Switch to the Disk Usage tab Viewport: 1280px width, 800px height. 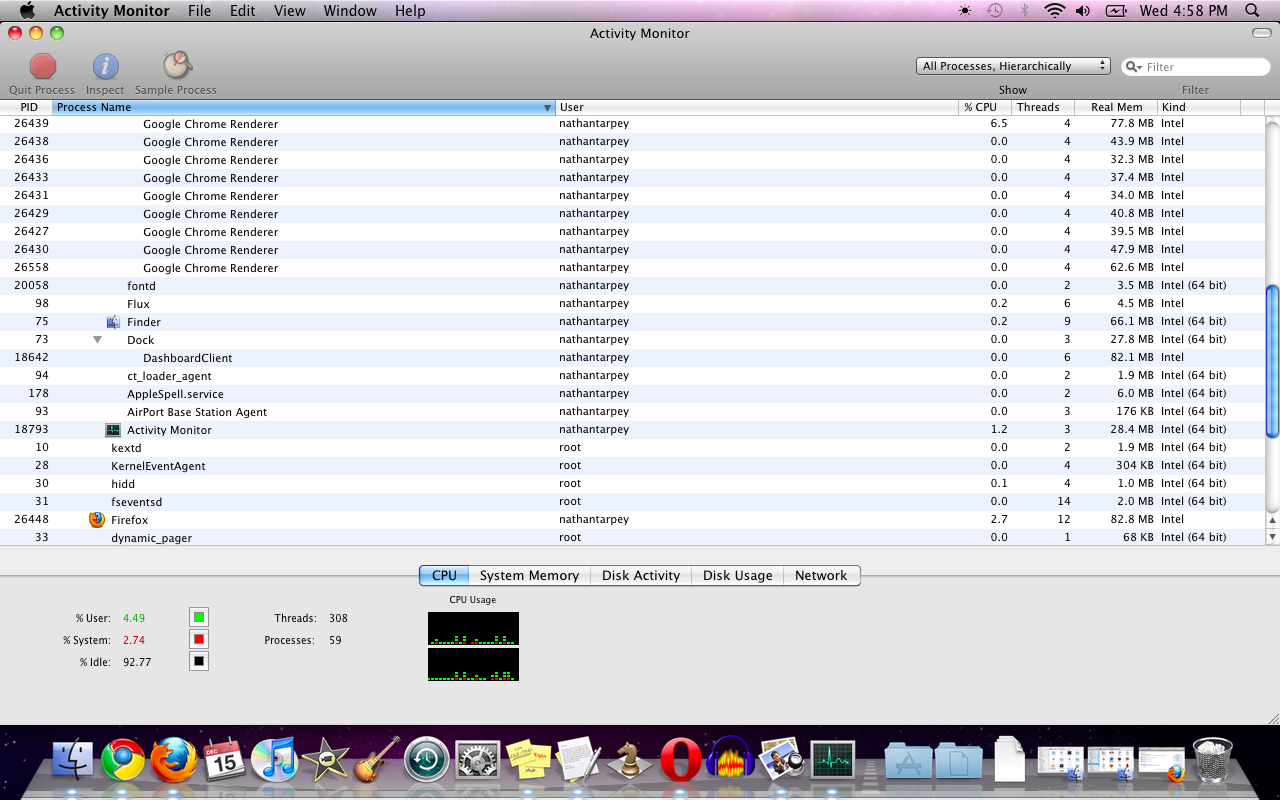[737, 576]
